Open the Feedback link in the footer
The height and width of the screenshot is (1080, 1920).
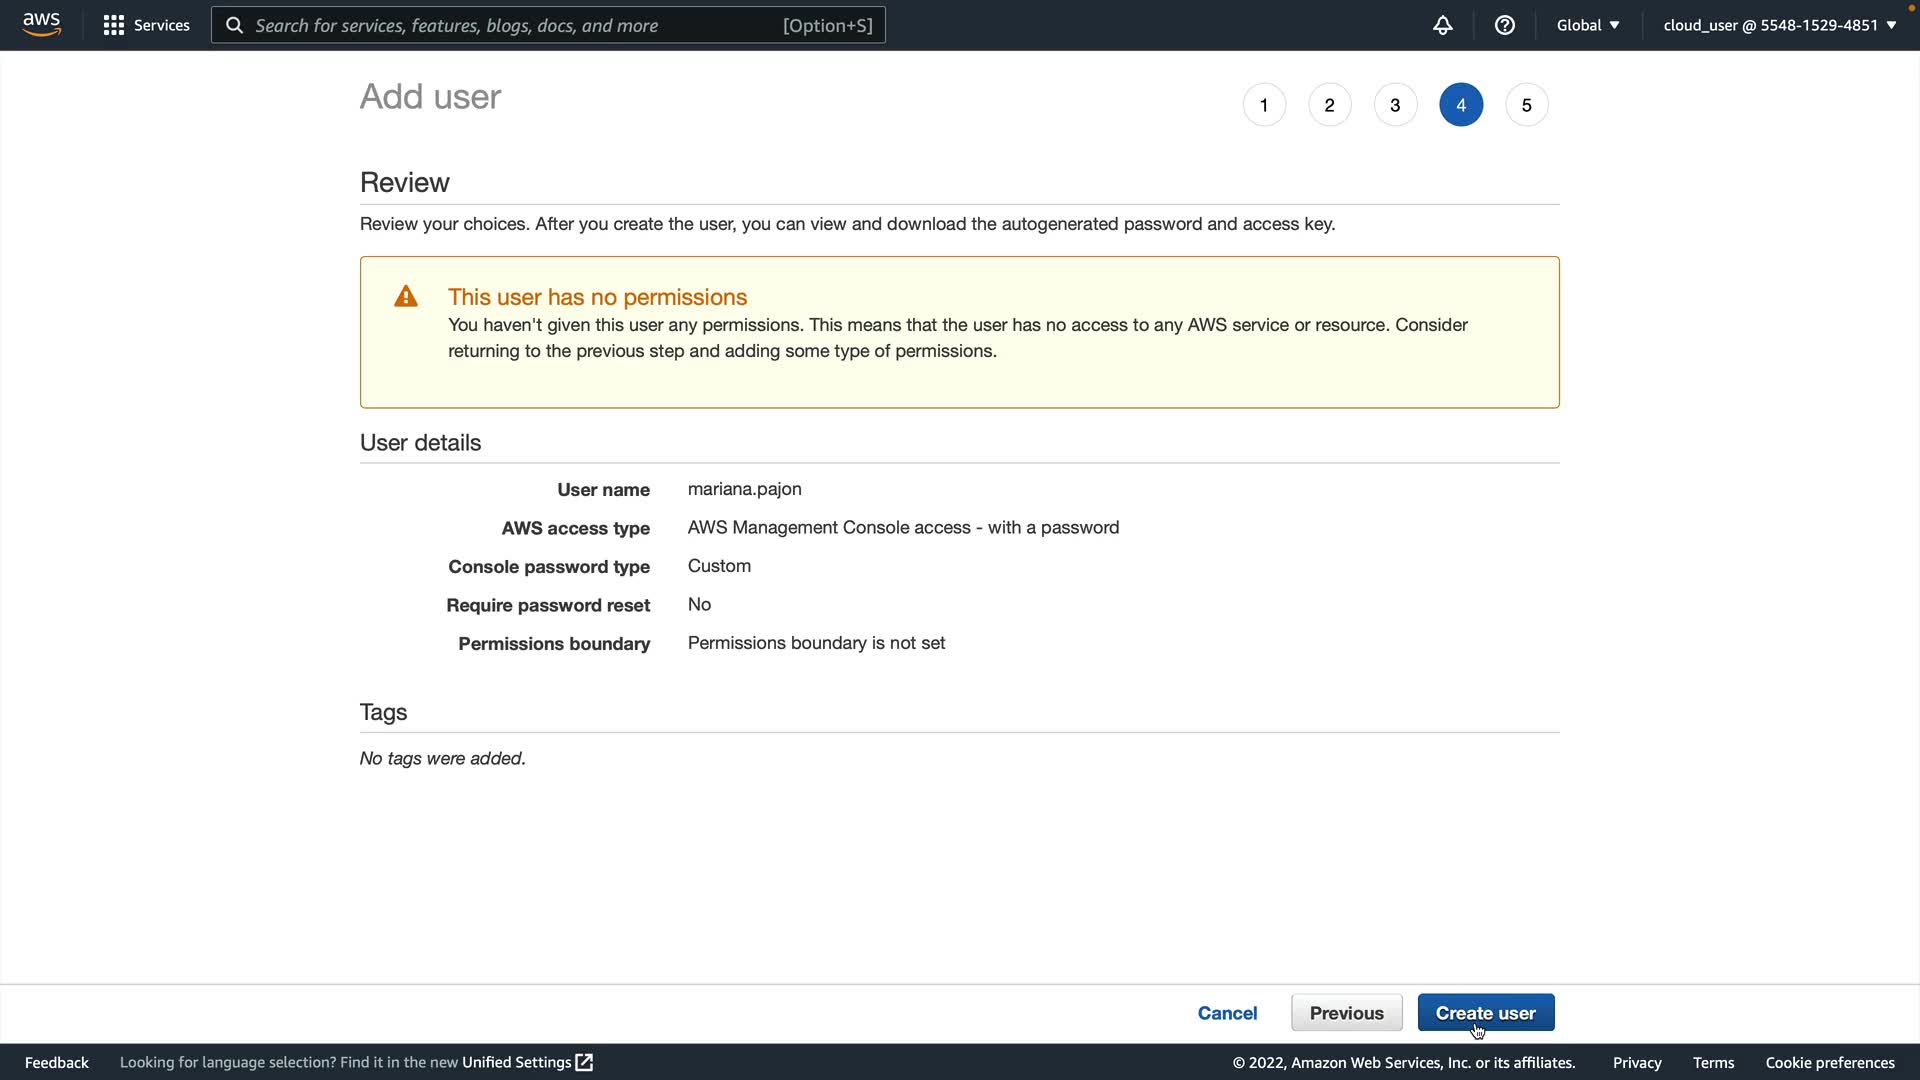pos(57,1062)
